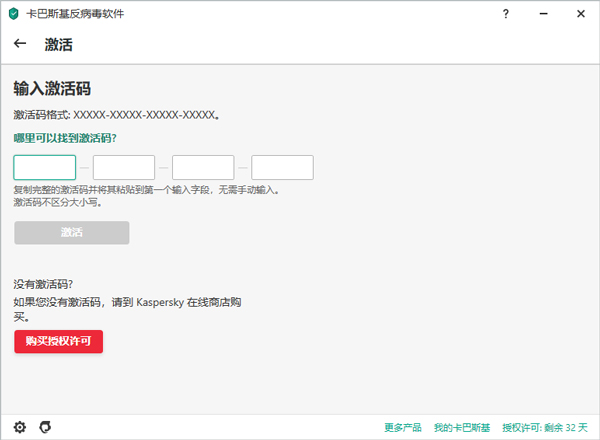
Task: Focus the fourth activation code field
Action: pos(282,167)
